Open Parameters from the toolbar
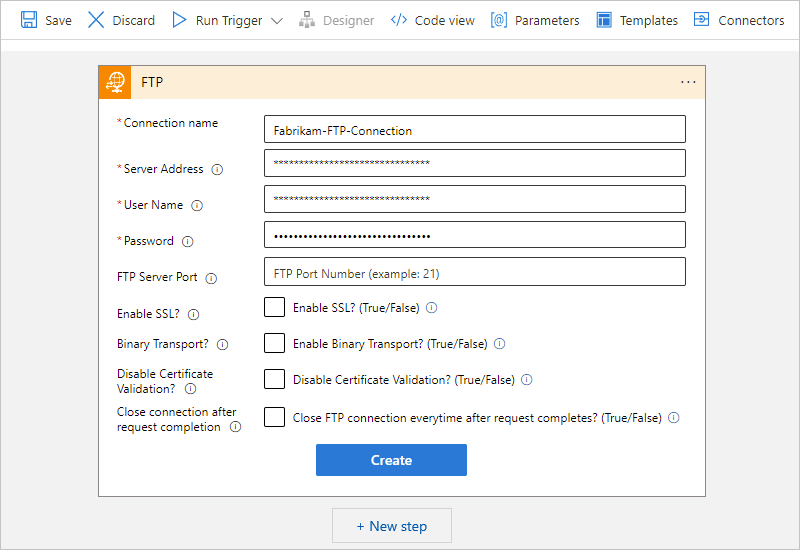This screenshot has height=550, width=800. click(535, 20)
